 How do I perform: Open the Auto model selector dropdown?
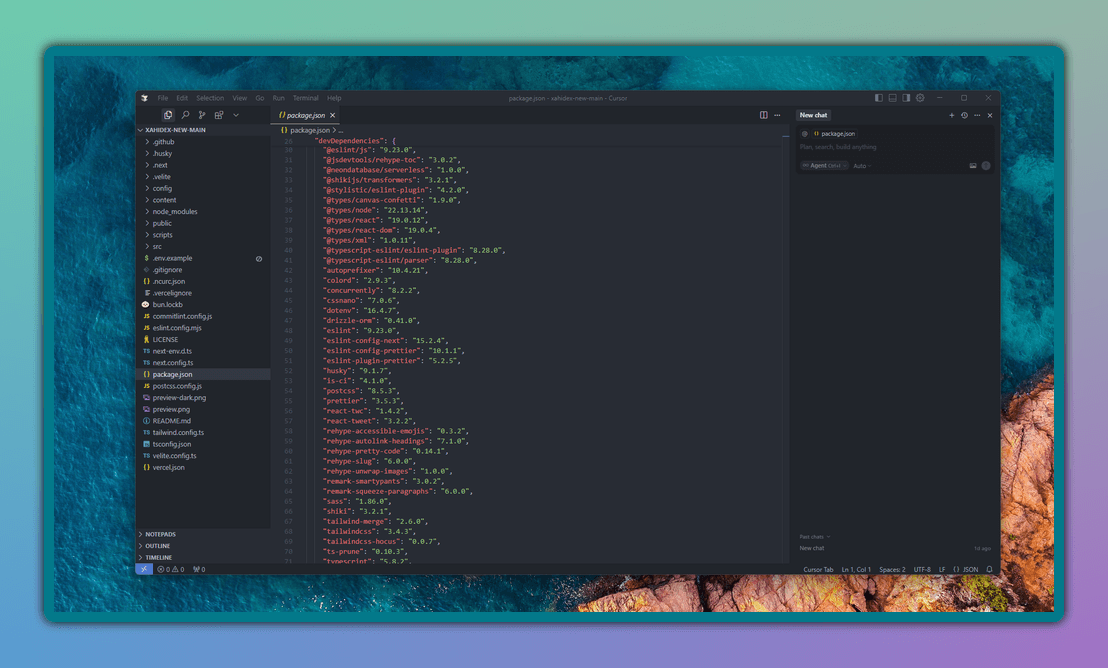click(x=862, y=165)
